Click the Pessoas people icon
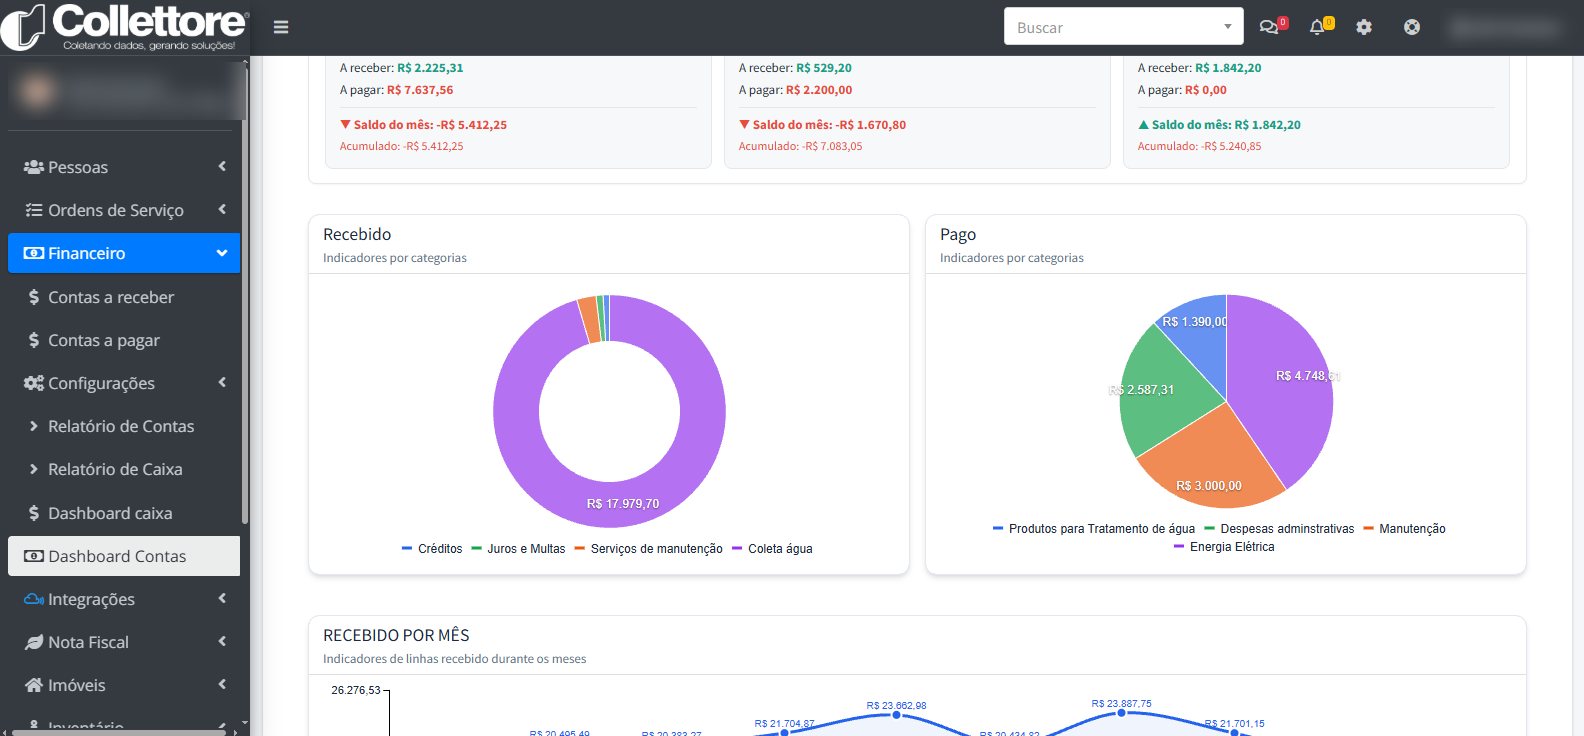The width and height of the screenshot is (1584, 736). tap(34, 167)
